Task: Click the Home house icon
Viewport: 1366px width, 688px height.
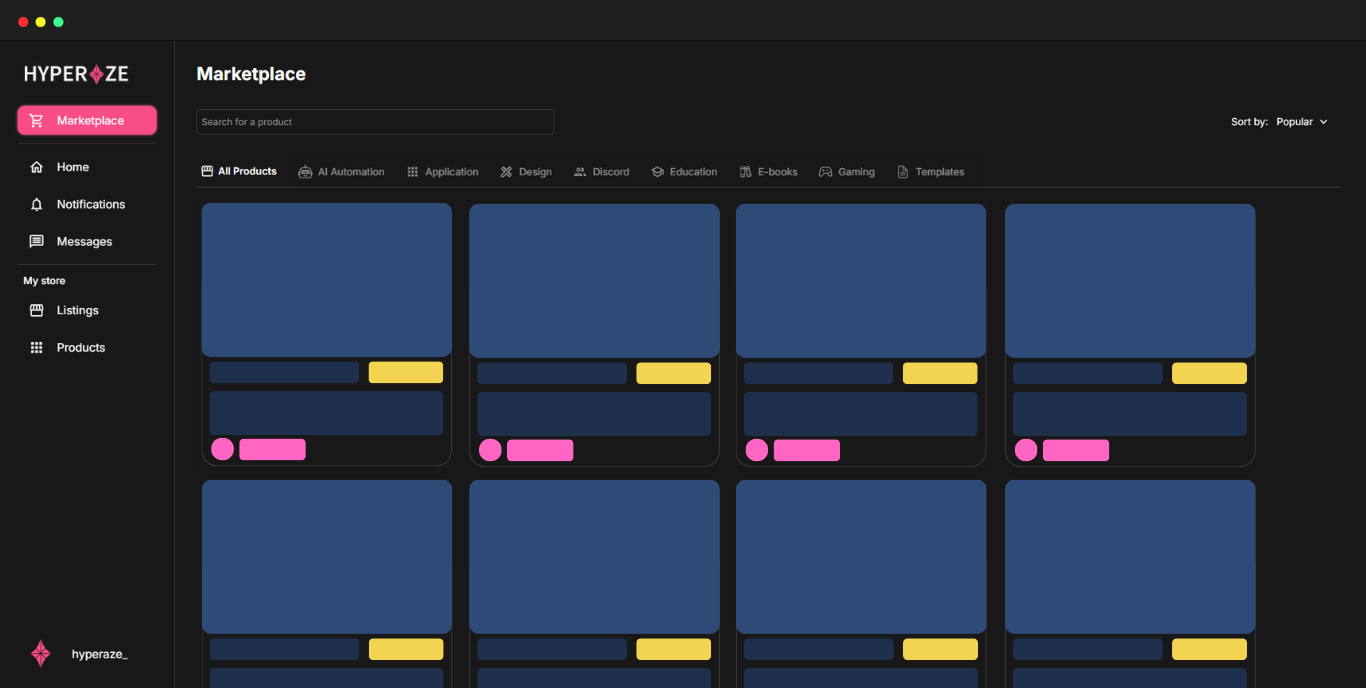Action: (37, 167)
